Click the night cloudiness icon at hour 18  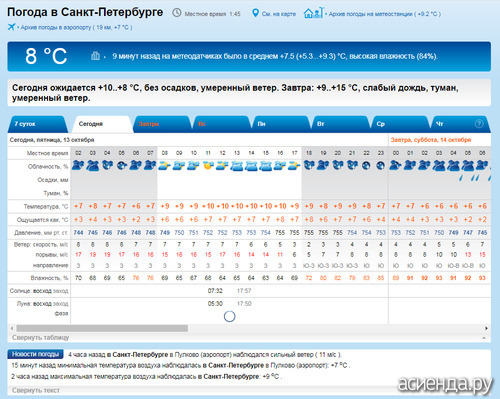coord(309,165)
